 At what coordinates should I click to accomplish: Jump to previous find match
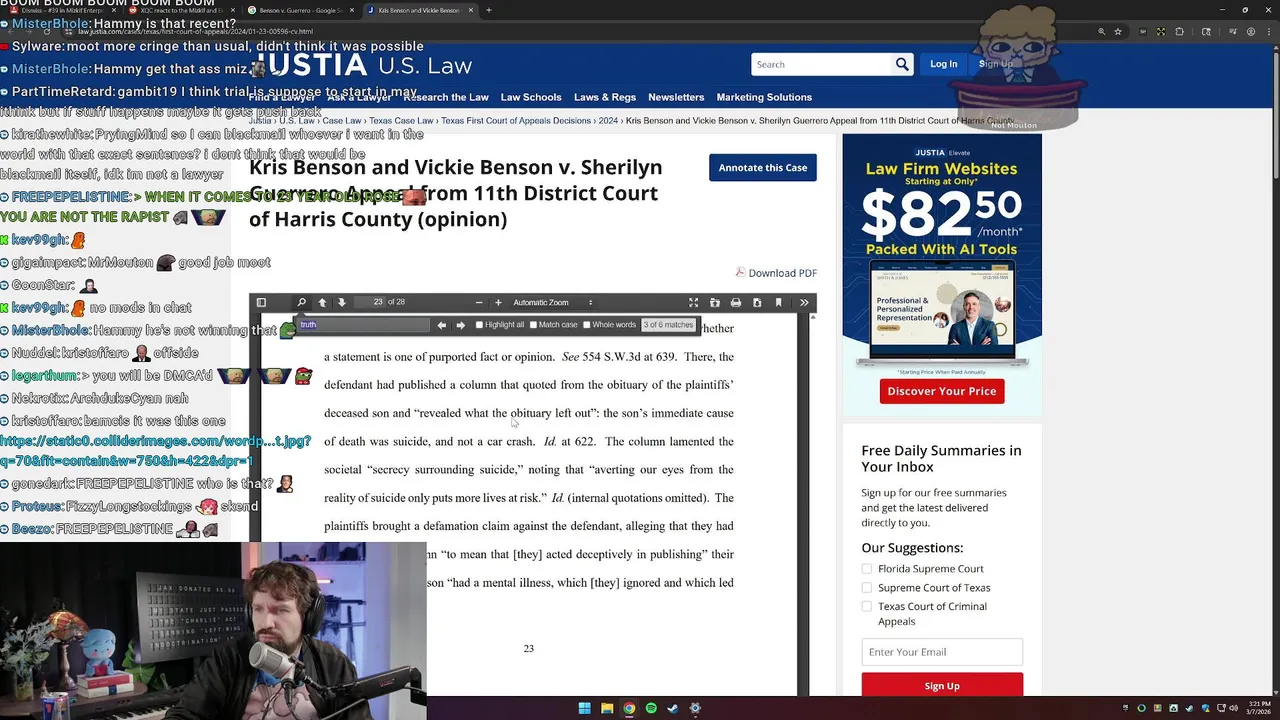point(441,325)
